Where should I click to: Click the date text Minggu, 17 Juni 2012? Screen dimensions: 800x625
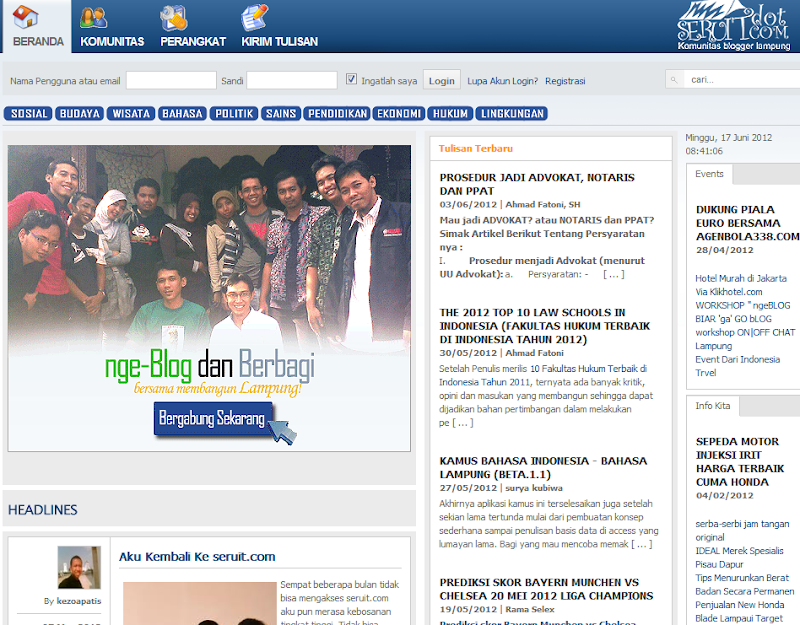point(729,138)
